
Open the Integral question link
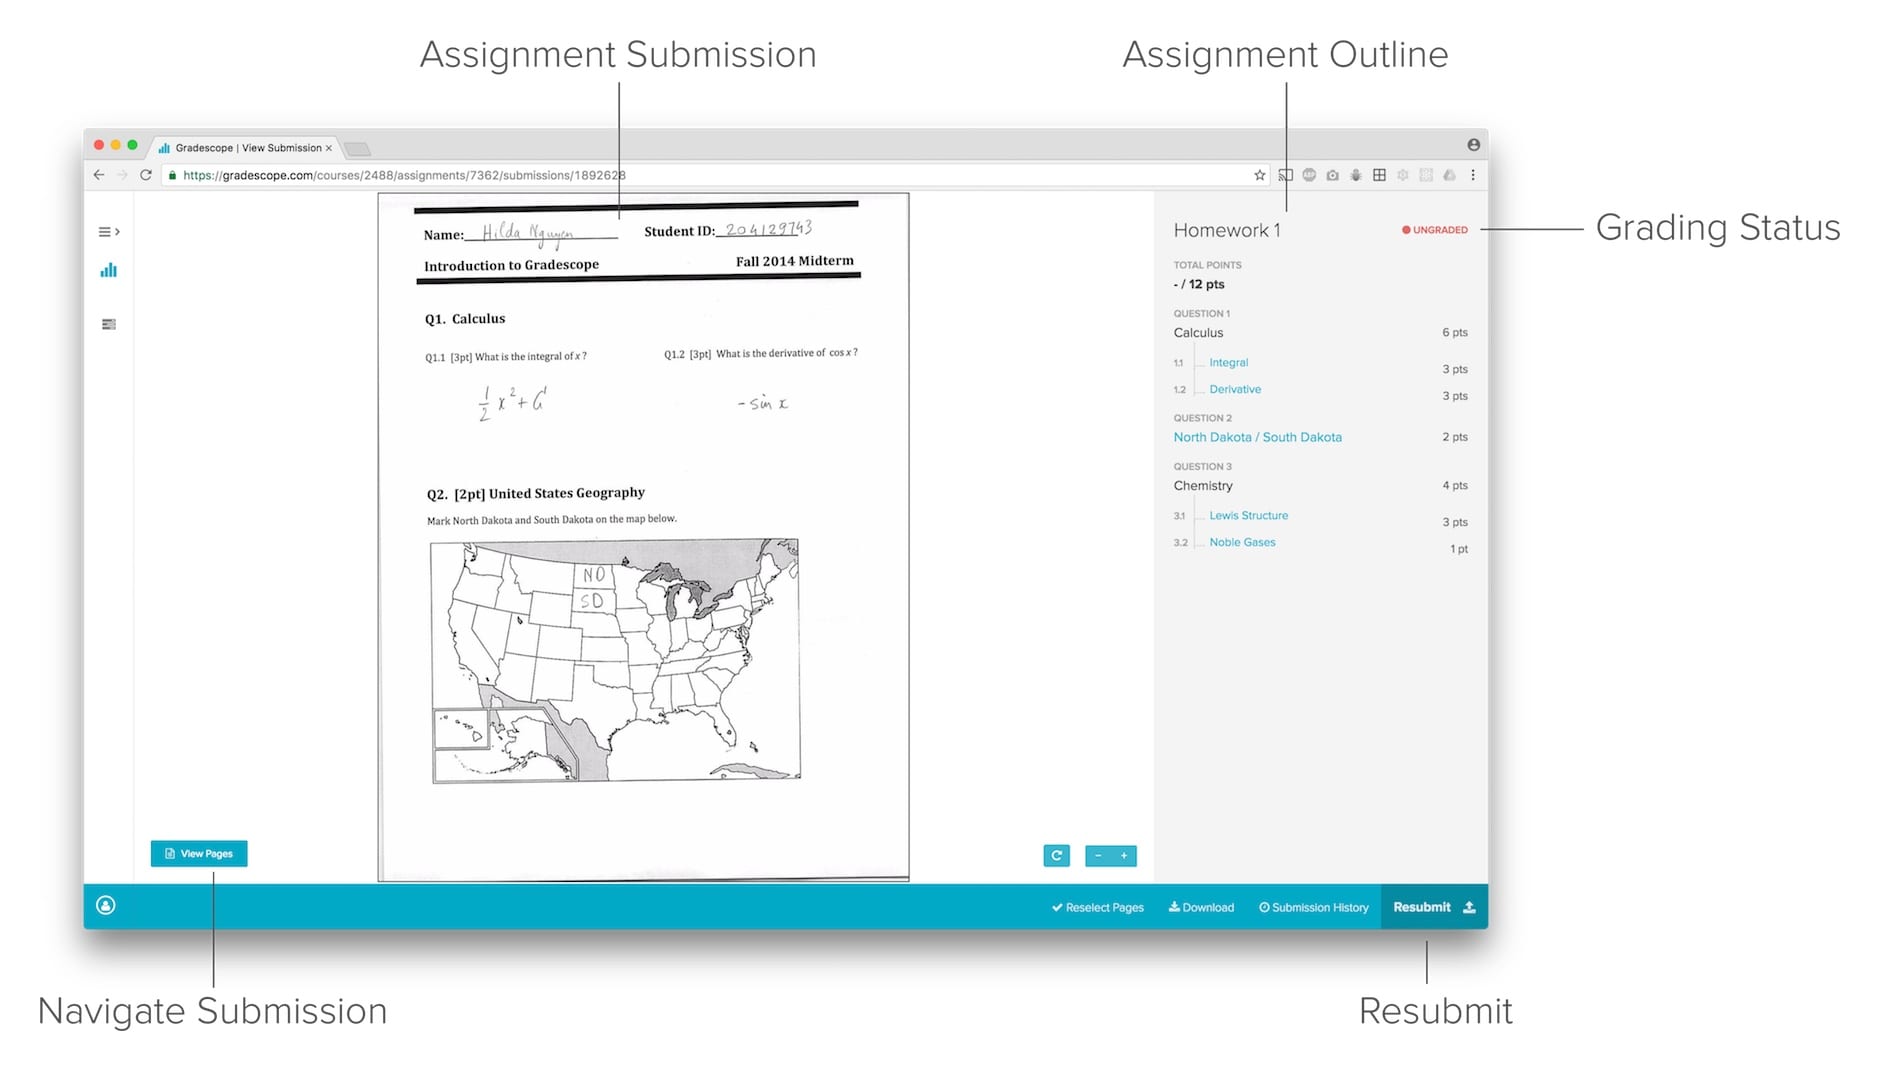(1228, 363)
